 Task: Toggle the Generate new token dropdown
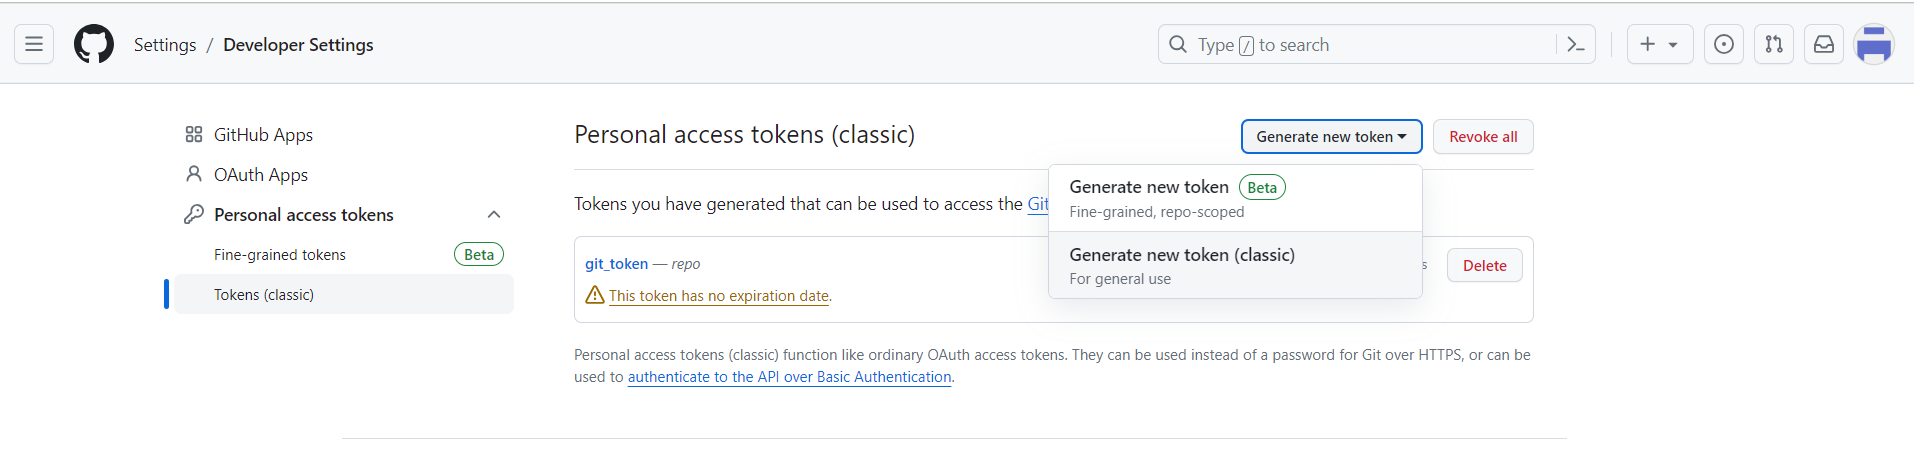point(1331,137)
